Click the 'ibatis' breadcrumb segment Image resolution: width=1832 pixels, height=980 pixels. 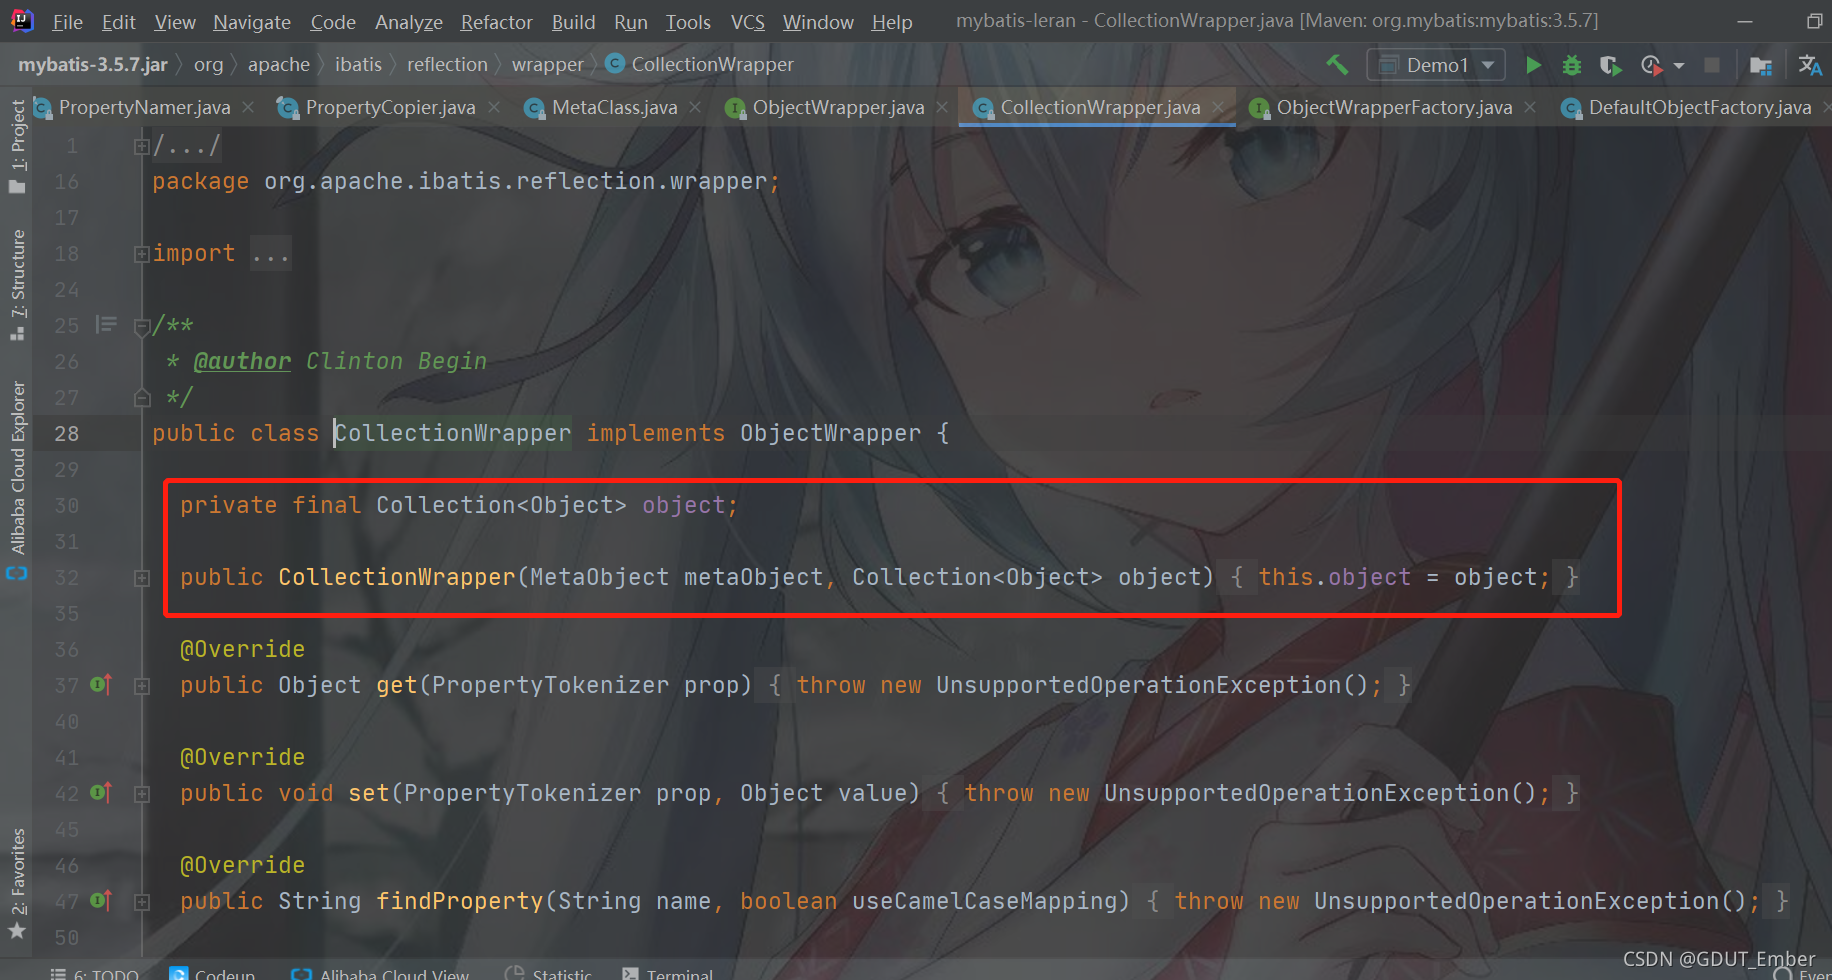click(358, 65)
